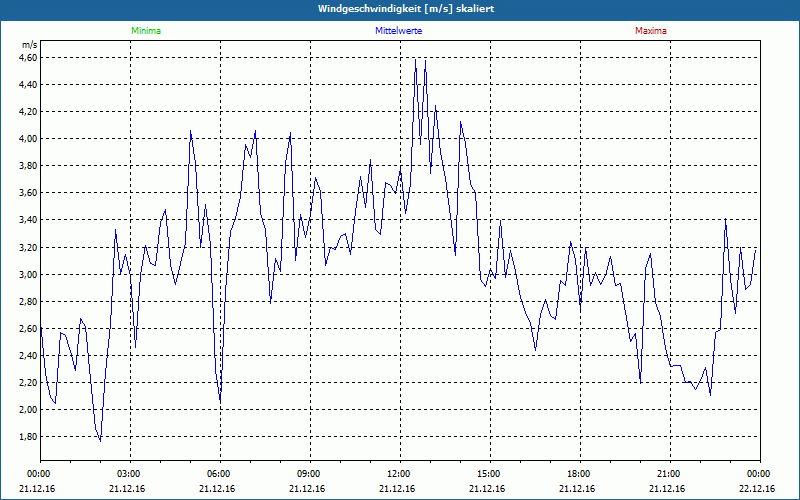Click the 3,00 y-axis value
The width and height of the screenshot is (800, 500).
[29, 275]
